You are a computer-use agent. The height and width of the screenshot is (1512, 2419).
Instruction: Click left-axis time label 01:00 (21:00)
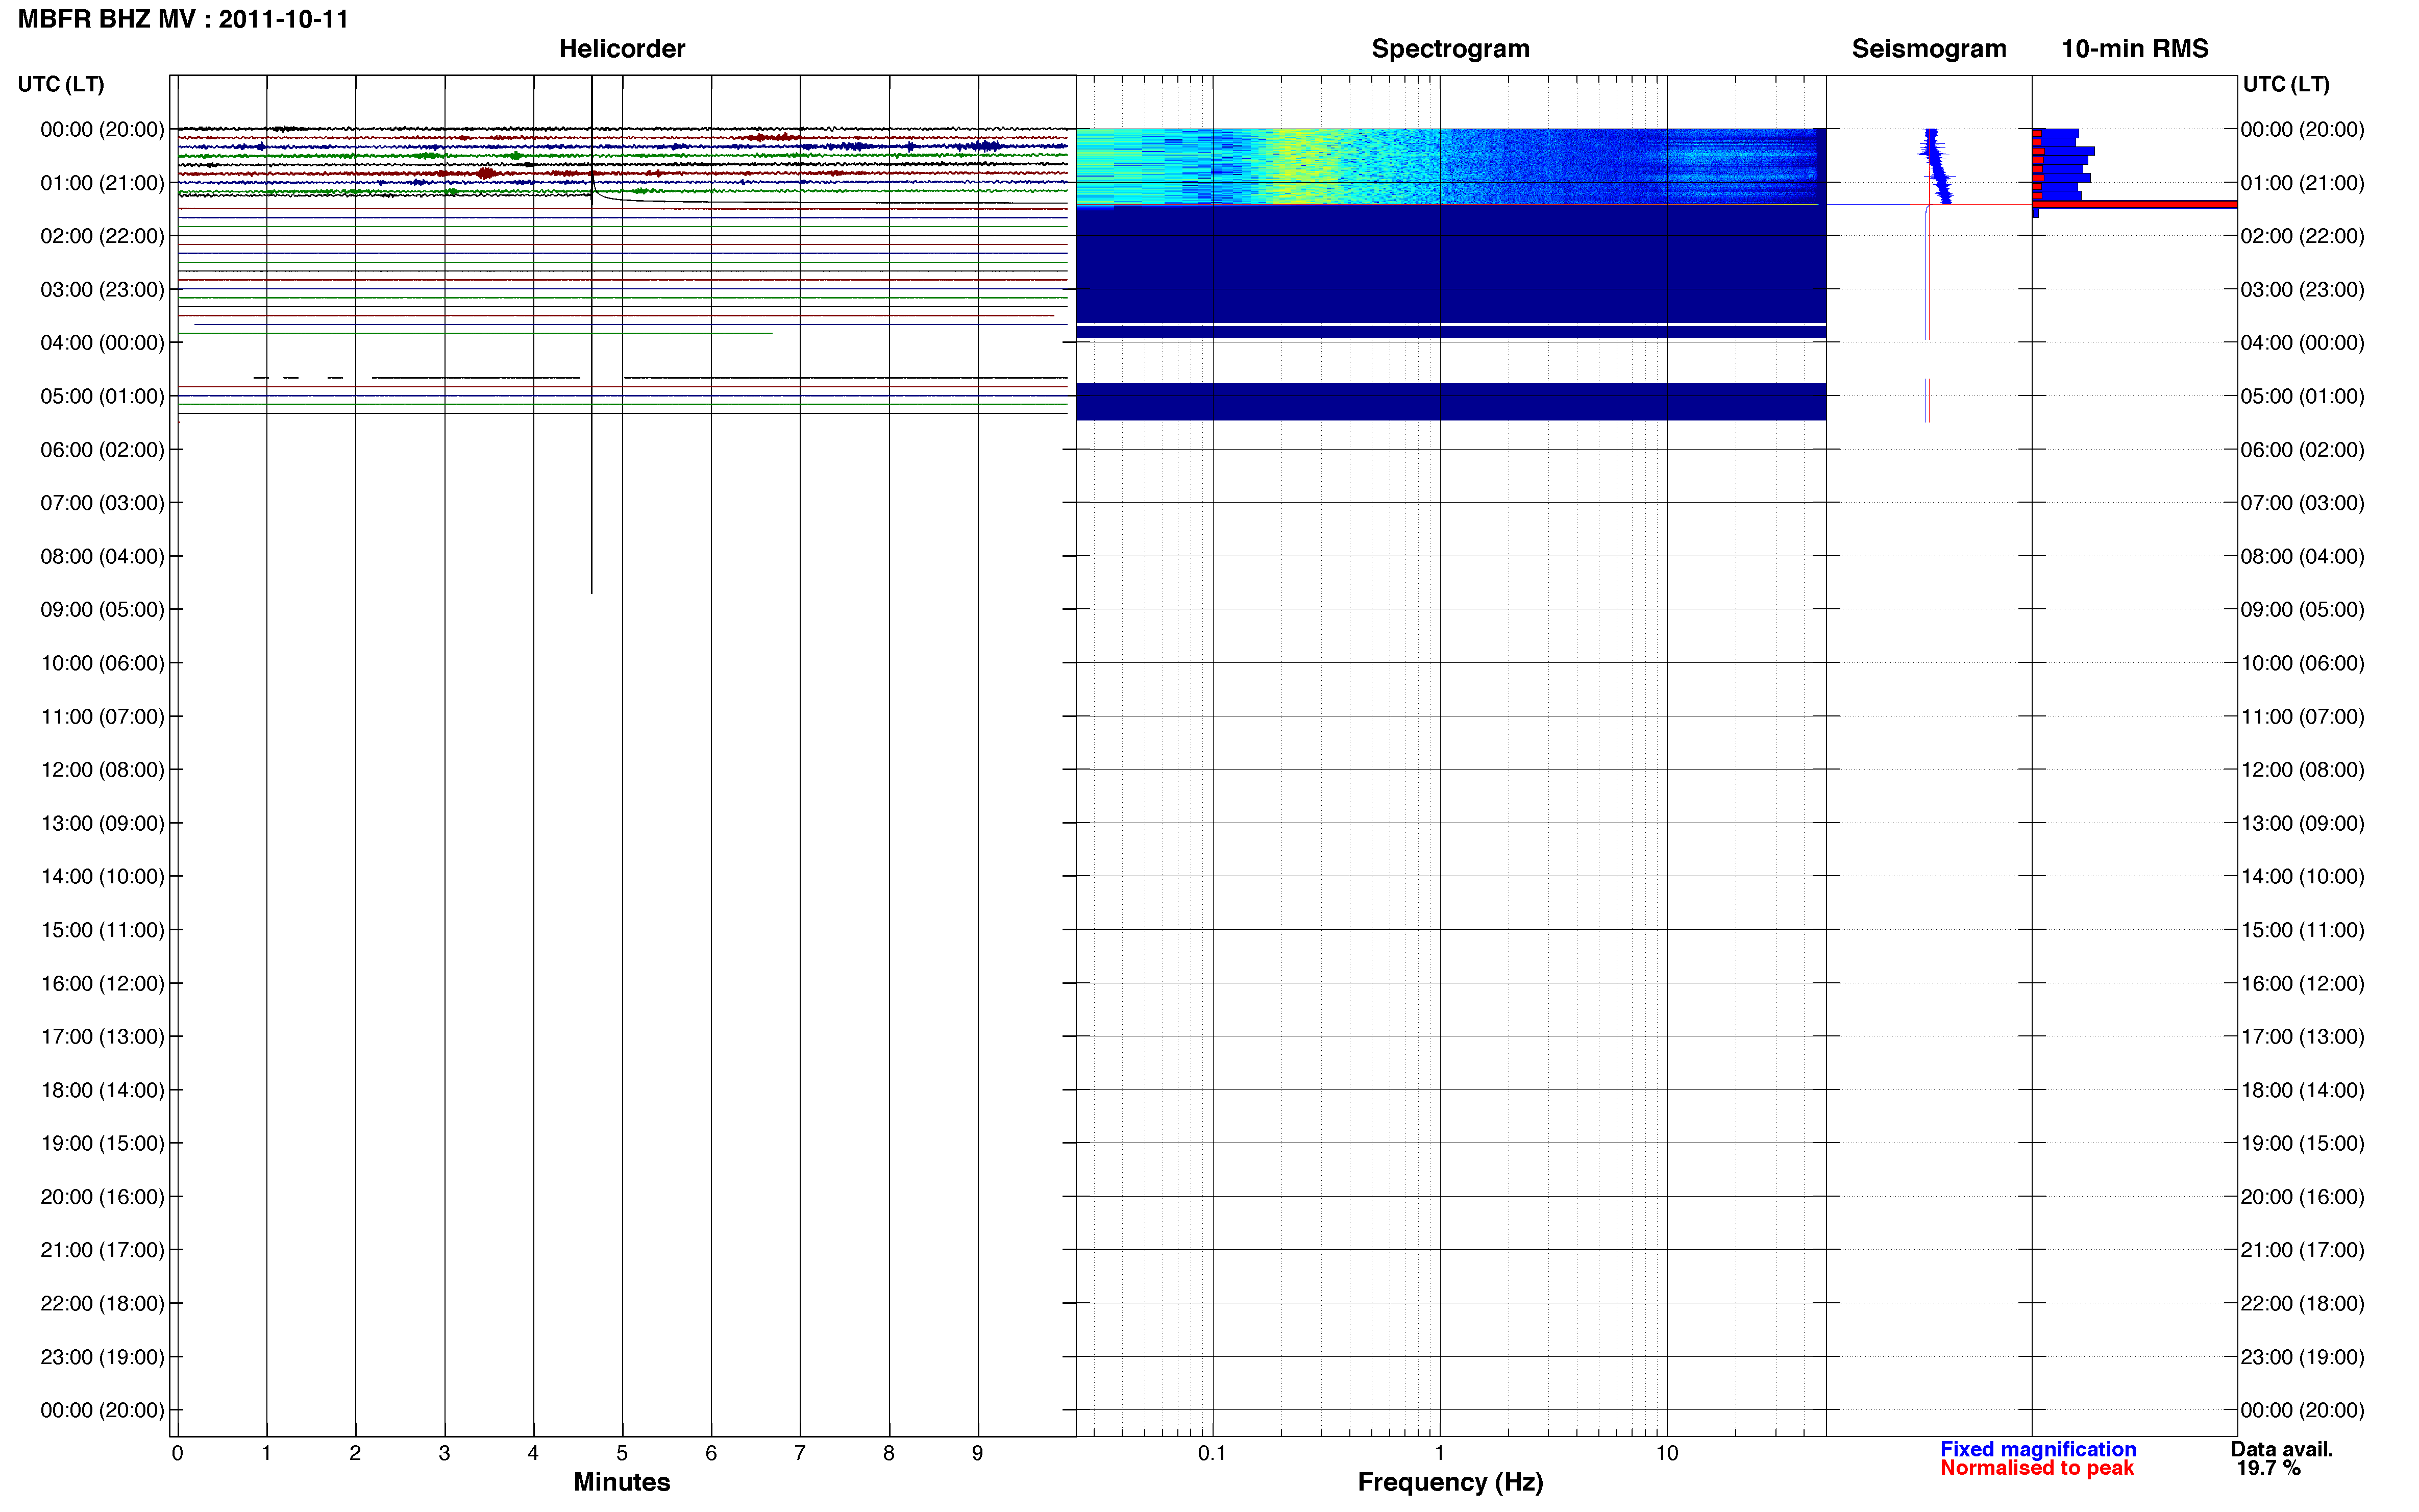[102, 183]
